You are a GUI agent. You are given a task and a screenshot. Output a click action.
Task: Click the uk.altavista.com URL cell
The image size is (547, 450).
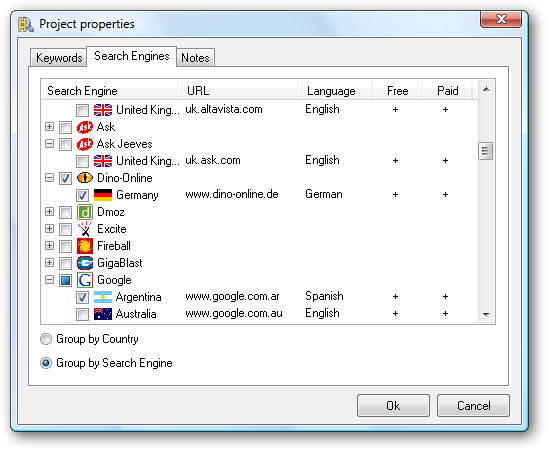pos(224,110)
